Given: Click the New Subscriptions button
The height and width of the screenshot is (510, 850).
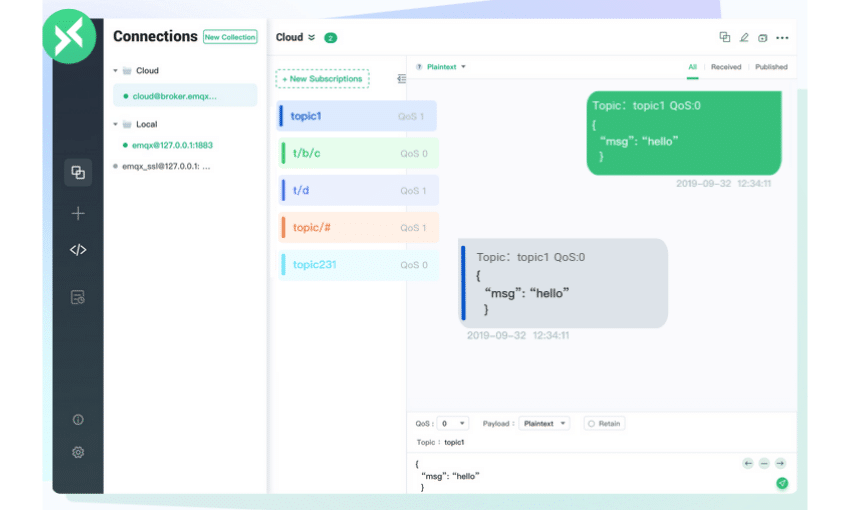Looking at the screenshot, I should click(323, 78).
